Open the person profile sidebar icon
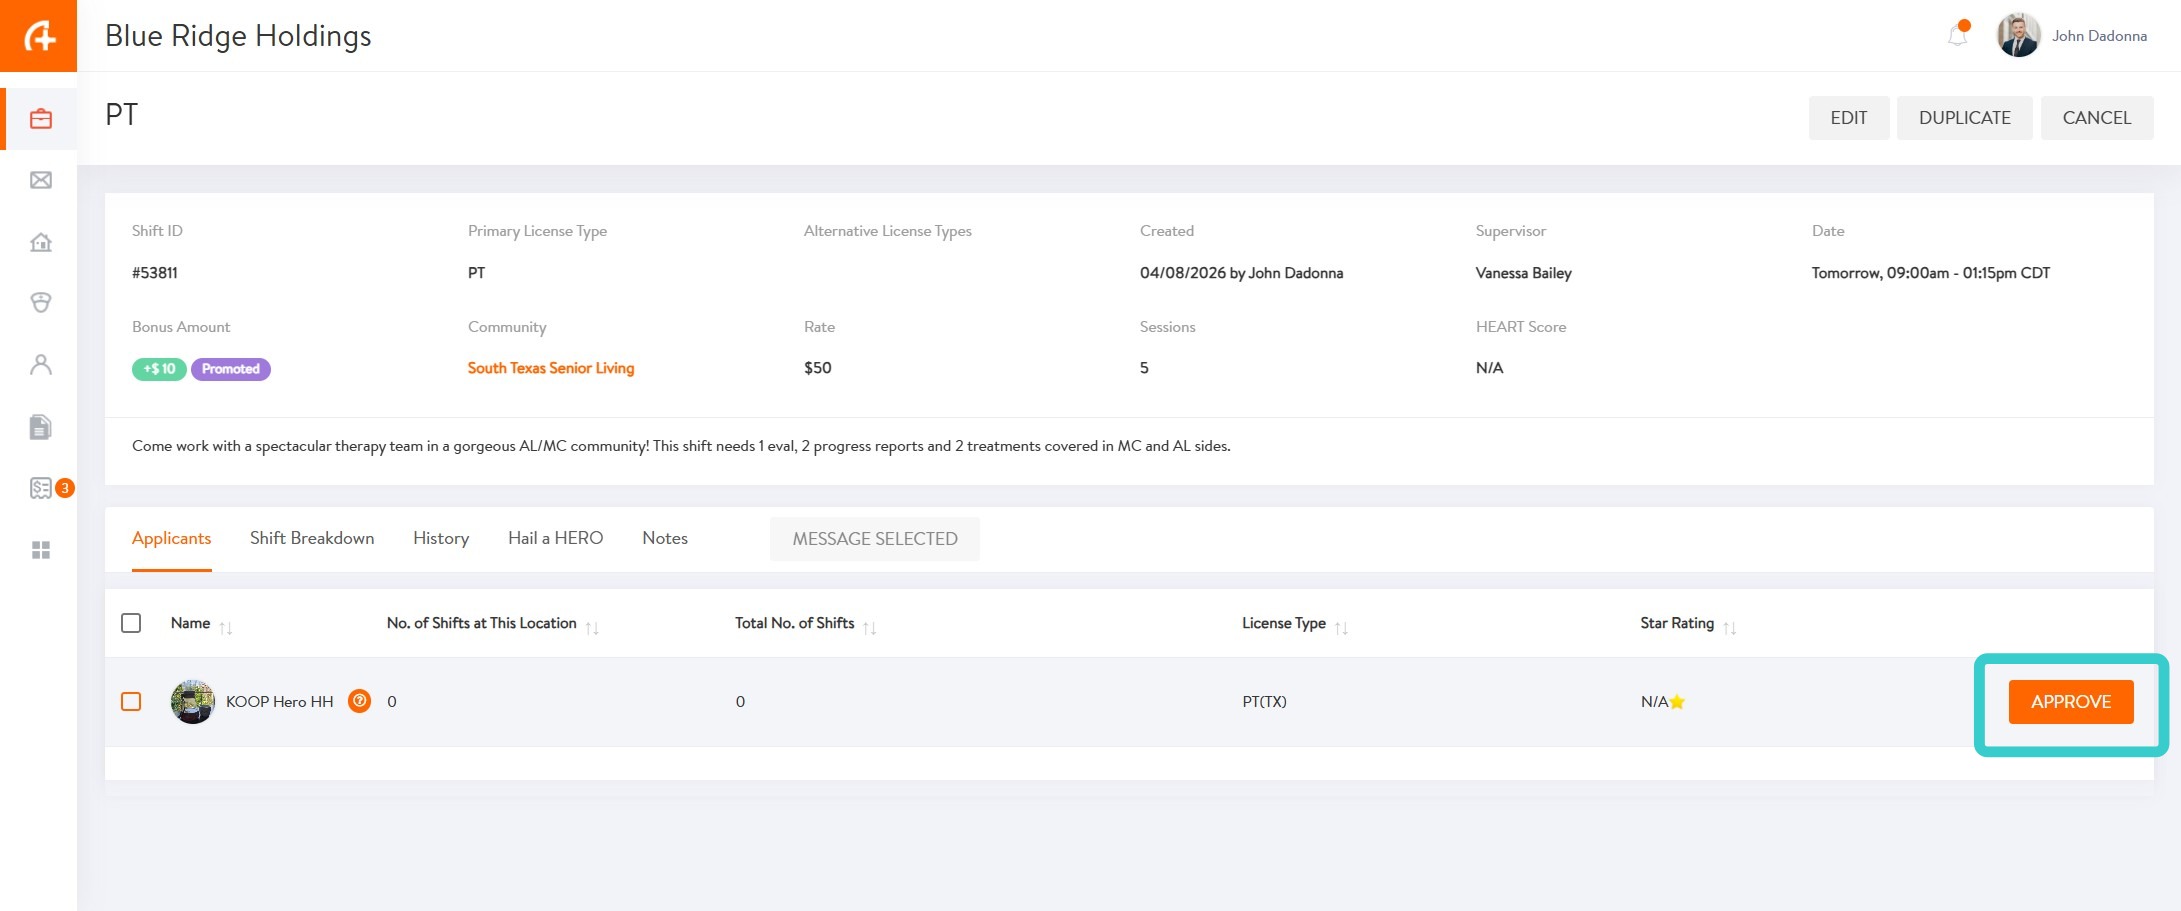 [x=41, y=365]
